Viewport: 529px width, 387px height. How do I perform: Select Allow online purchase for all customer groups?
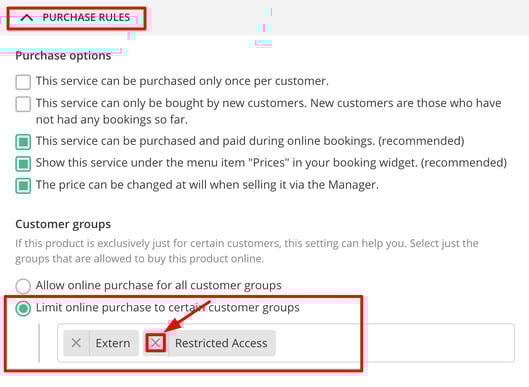[23, 286]
